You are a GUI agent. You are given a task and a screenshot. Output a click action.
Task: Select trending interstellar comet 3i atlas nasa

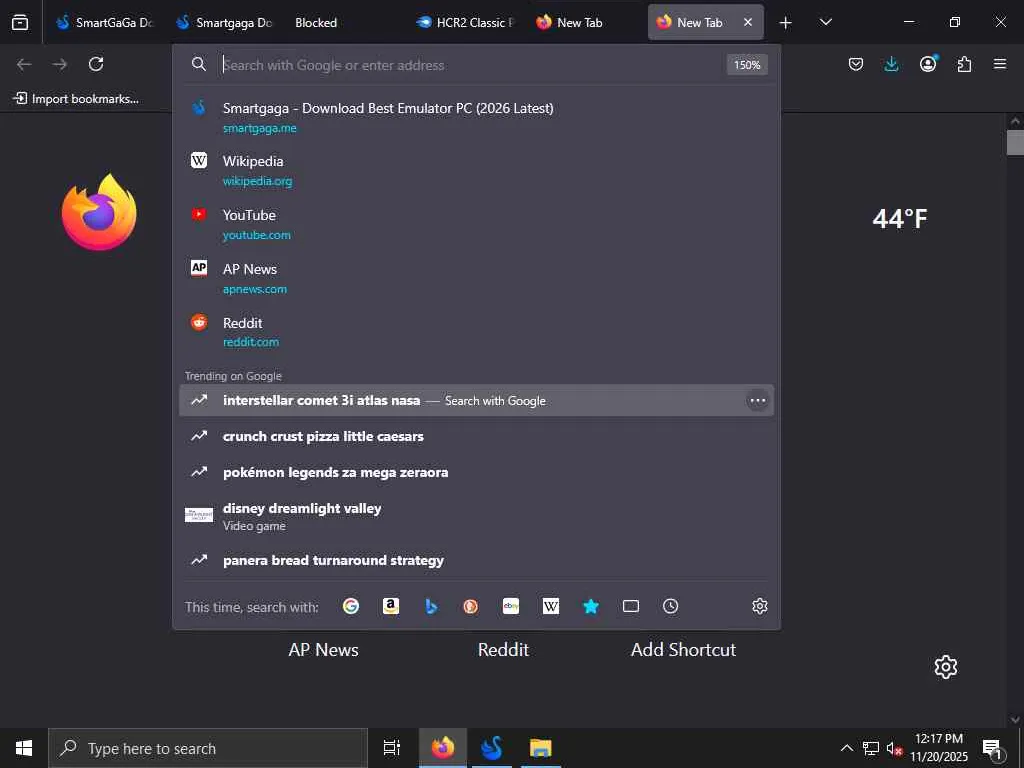click(x=476, y=400)
